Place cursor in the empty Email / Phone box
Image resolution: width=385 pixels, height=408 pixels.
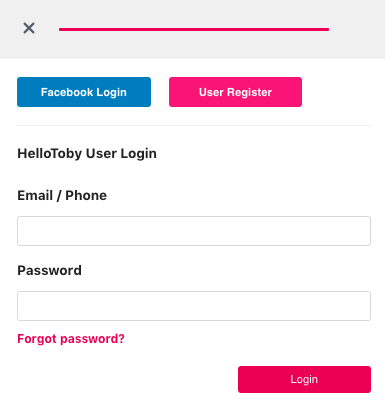[x=194, y=231]
